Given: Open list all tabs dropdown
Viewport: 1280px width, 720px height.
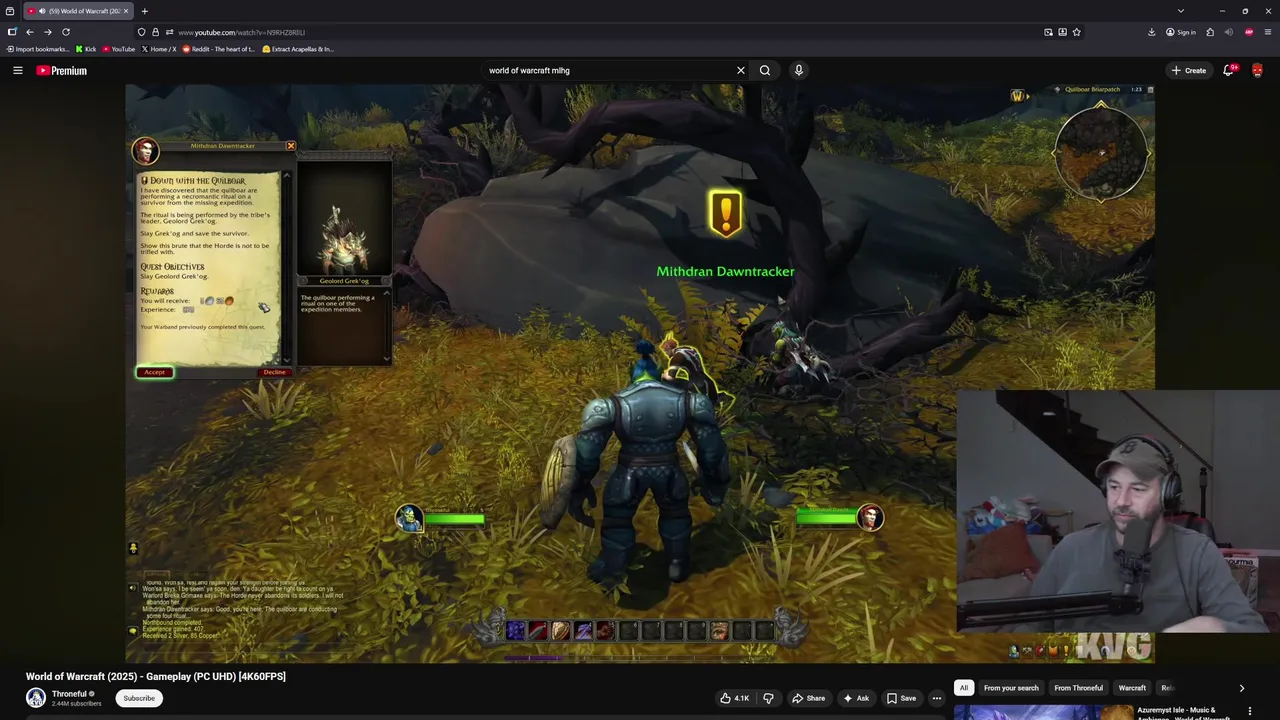Looking at the screenshot, I should (1181, 11).
